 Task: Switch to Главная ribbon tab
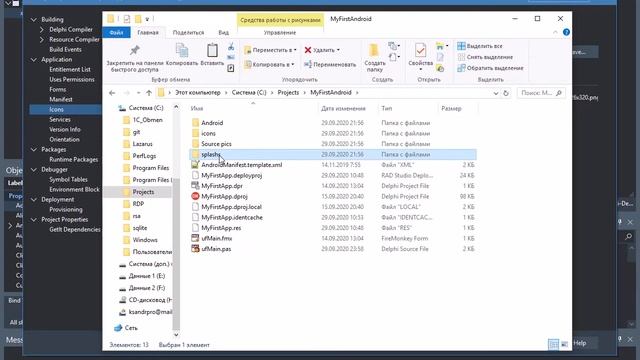[x=148, y=32]
